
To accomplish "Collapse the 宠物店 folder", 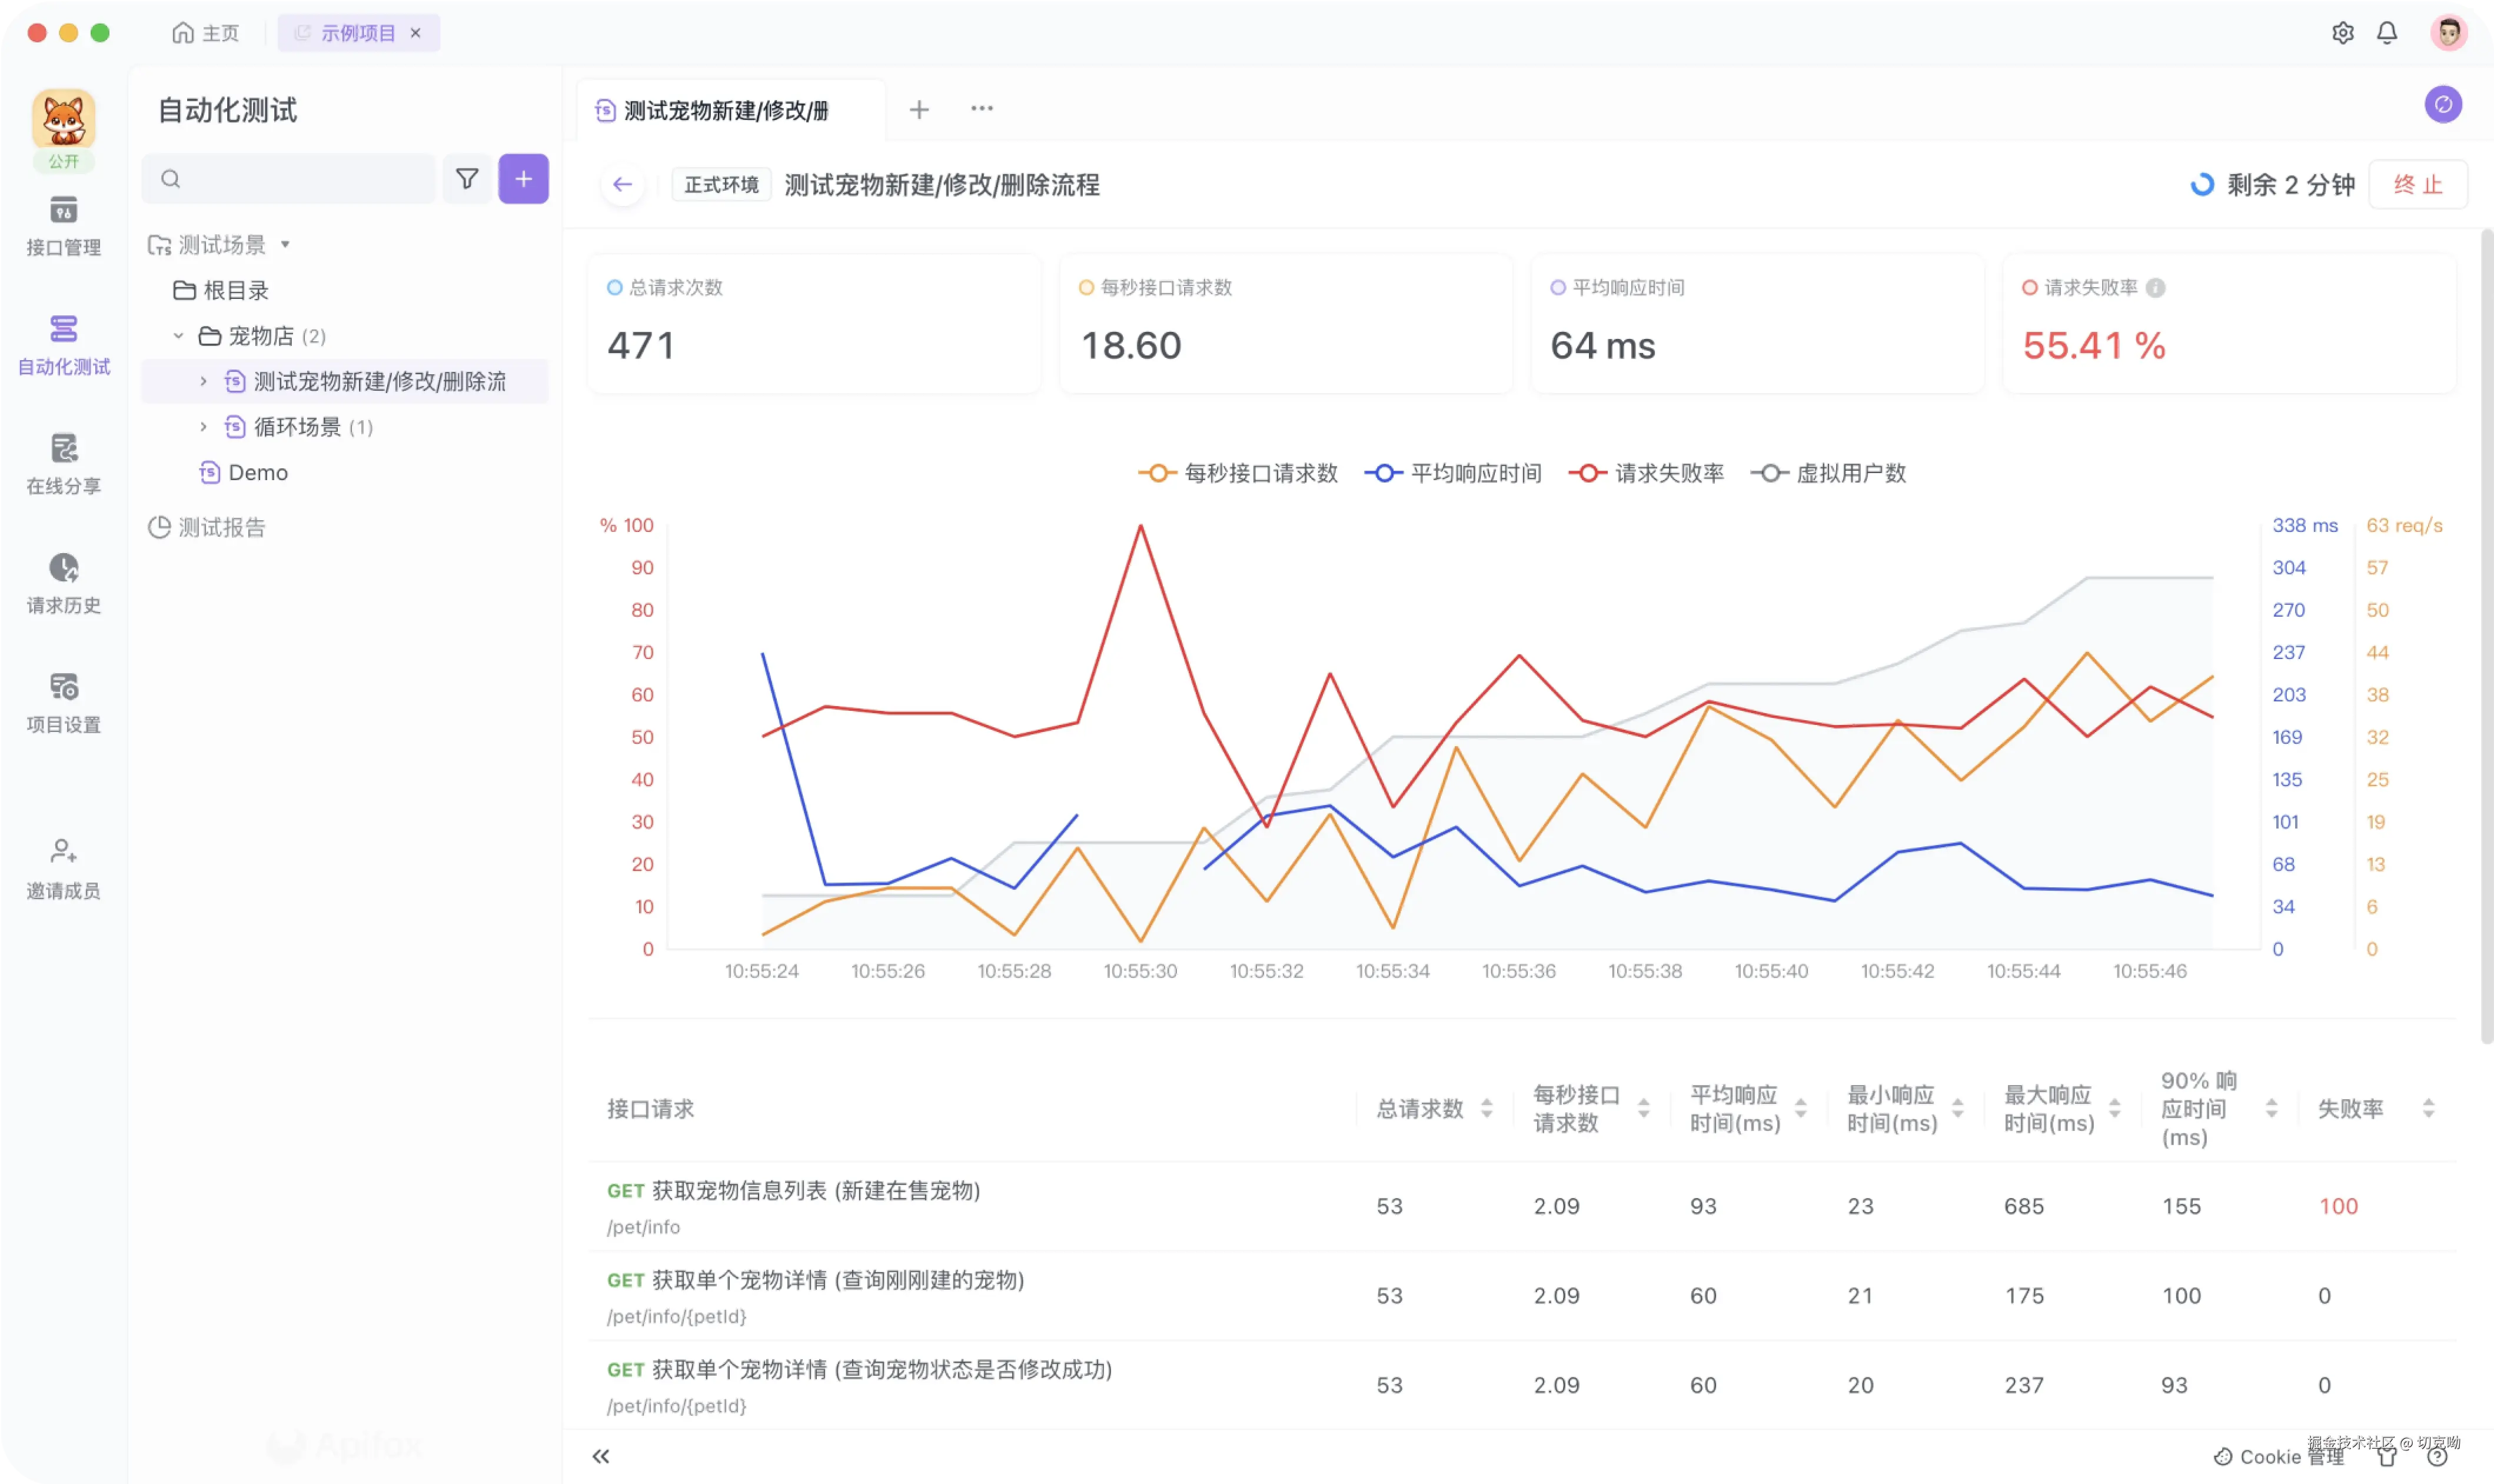I will 178,336.
